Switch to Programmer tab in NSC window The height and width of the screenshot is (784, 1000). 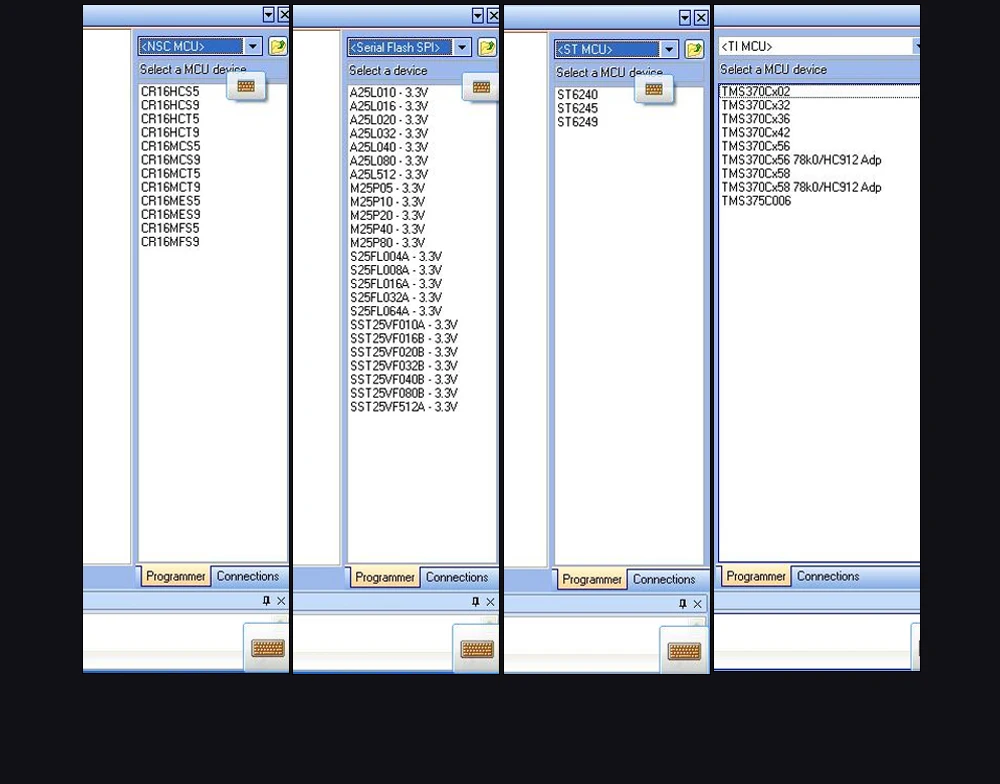[x=175, y=576]
